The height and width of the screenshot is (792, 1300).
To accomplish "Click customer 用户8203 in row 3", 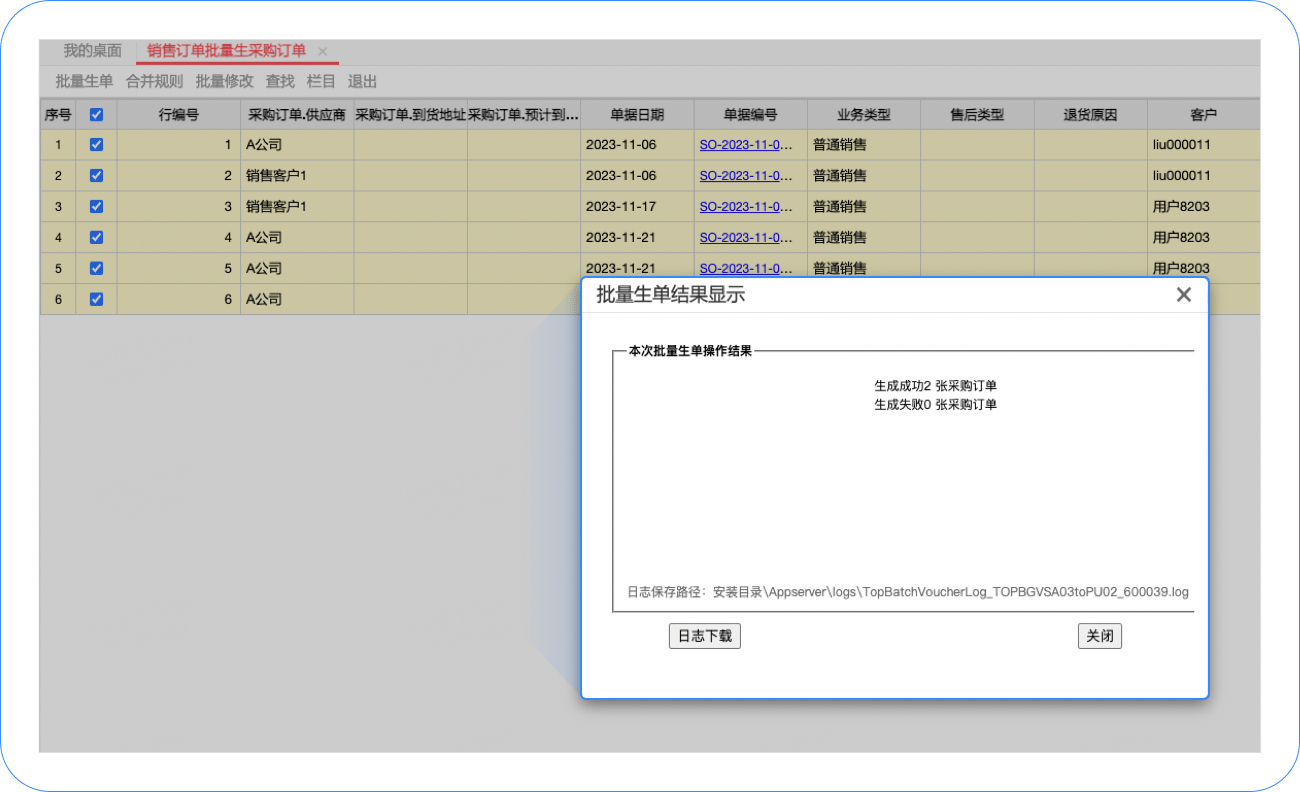I will pyautogui.click(x=1181, y=207).
